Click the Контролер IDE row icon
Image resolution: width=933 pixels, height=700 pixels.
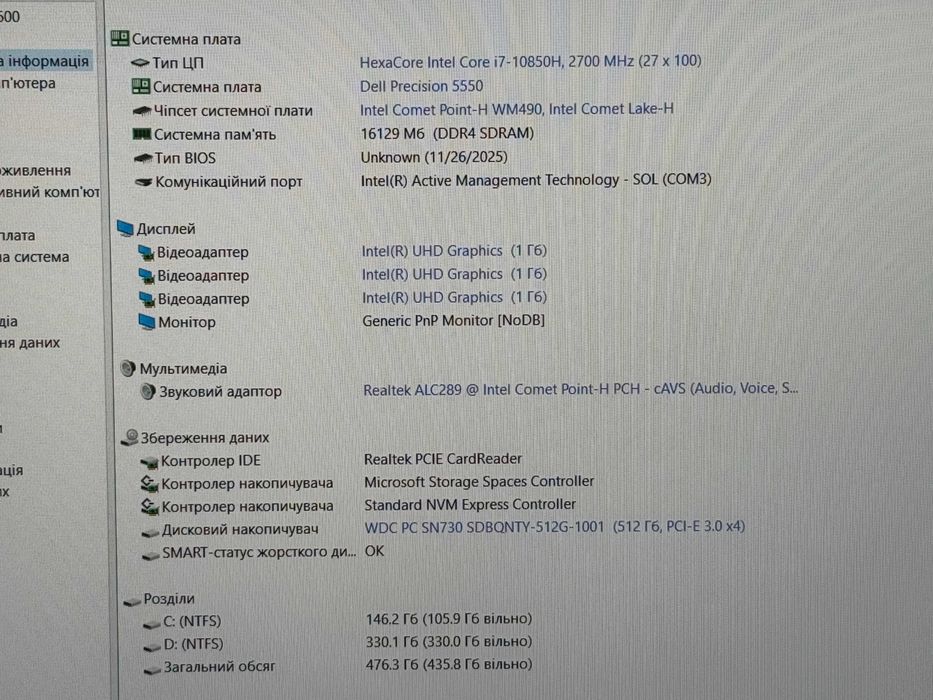pyautogui.click(x=149, y=462)
